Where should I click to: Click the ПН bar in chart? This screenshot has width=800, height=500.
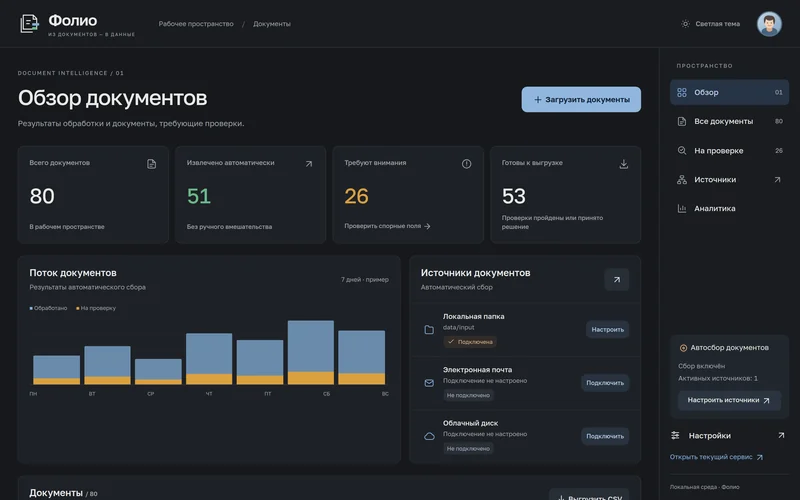[57, 370]
